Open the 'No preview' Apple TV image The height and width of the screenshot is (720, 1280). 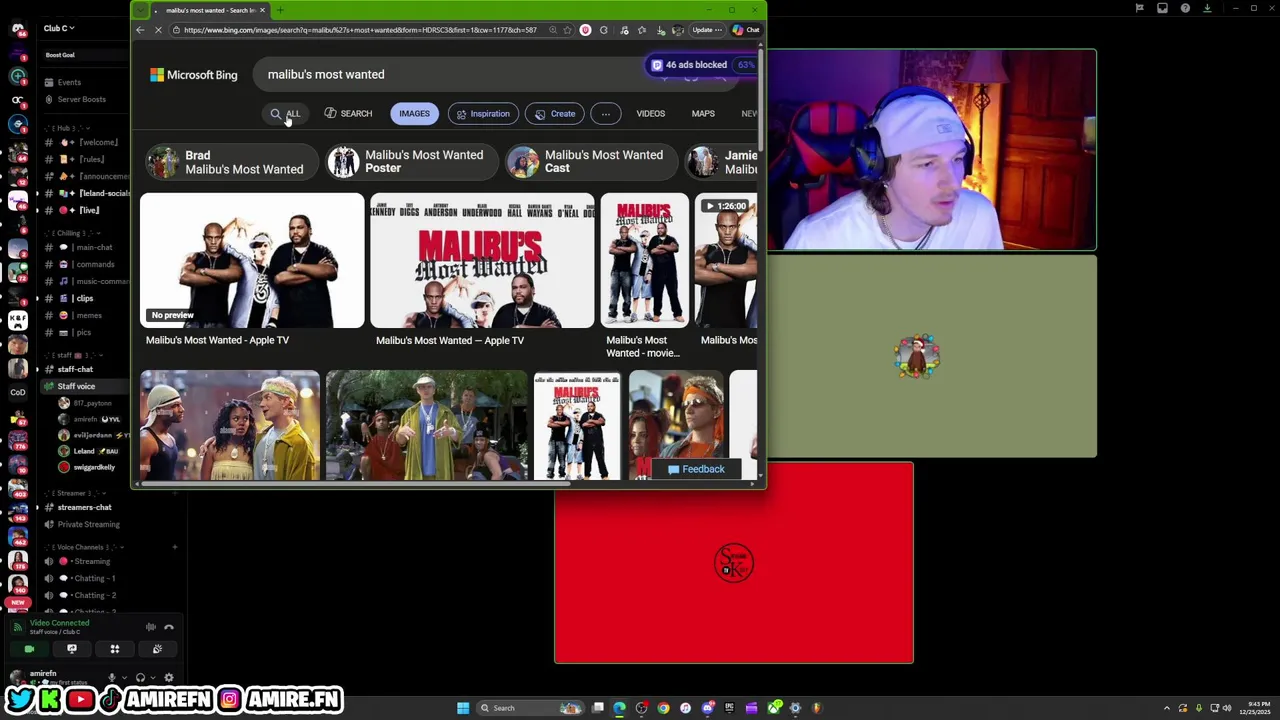252,261
